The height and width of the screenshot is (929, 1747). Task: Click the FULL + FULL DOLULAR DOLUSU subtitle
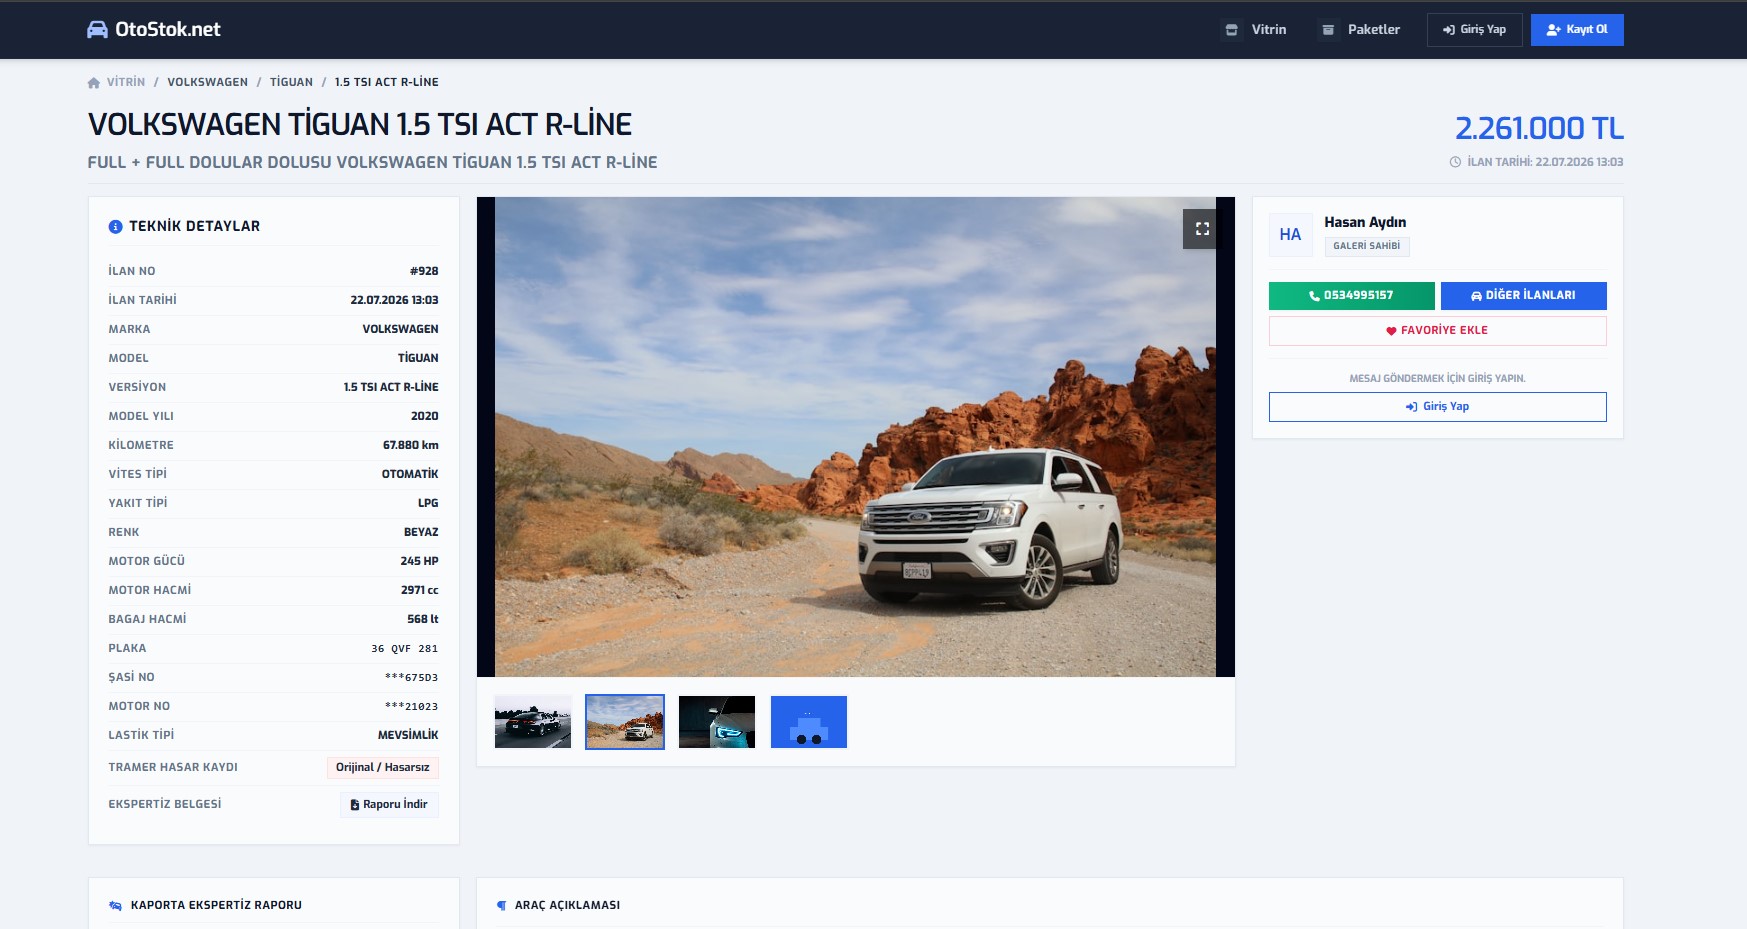click(372, 162)
